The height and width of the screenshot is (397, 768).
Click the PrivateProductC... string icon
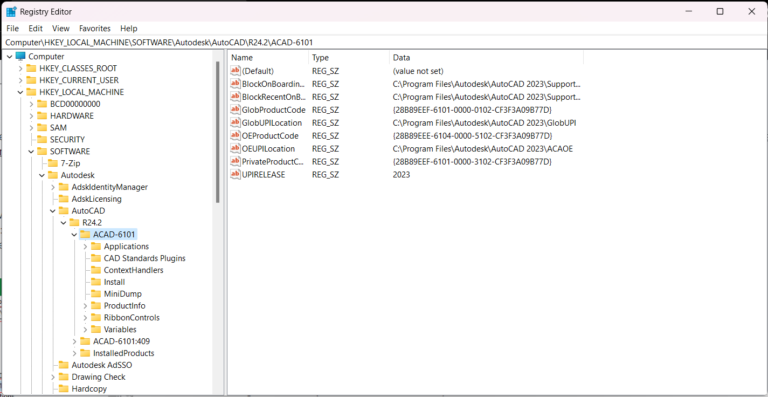[236, 162]
